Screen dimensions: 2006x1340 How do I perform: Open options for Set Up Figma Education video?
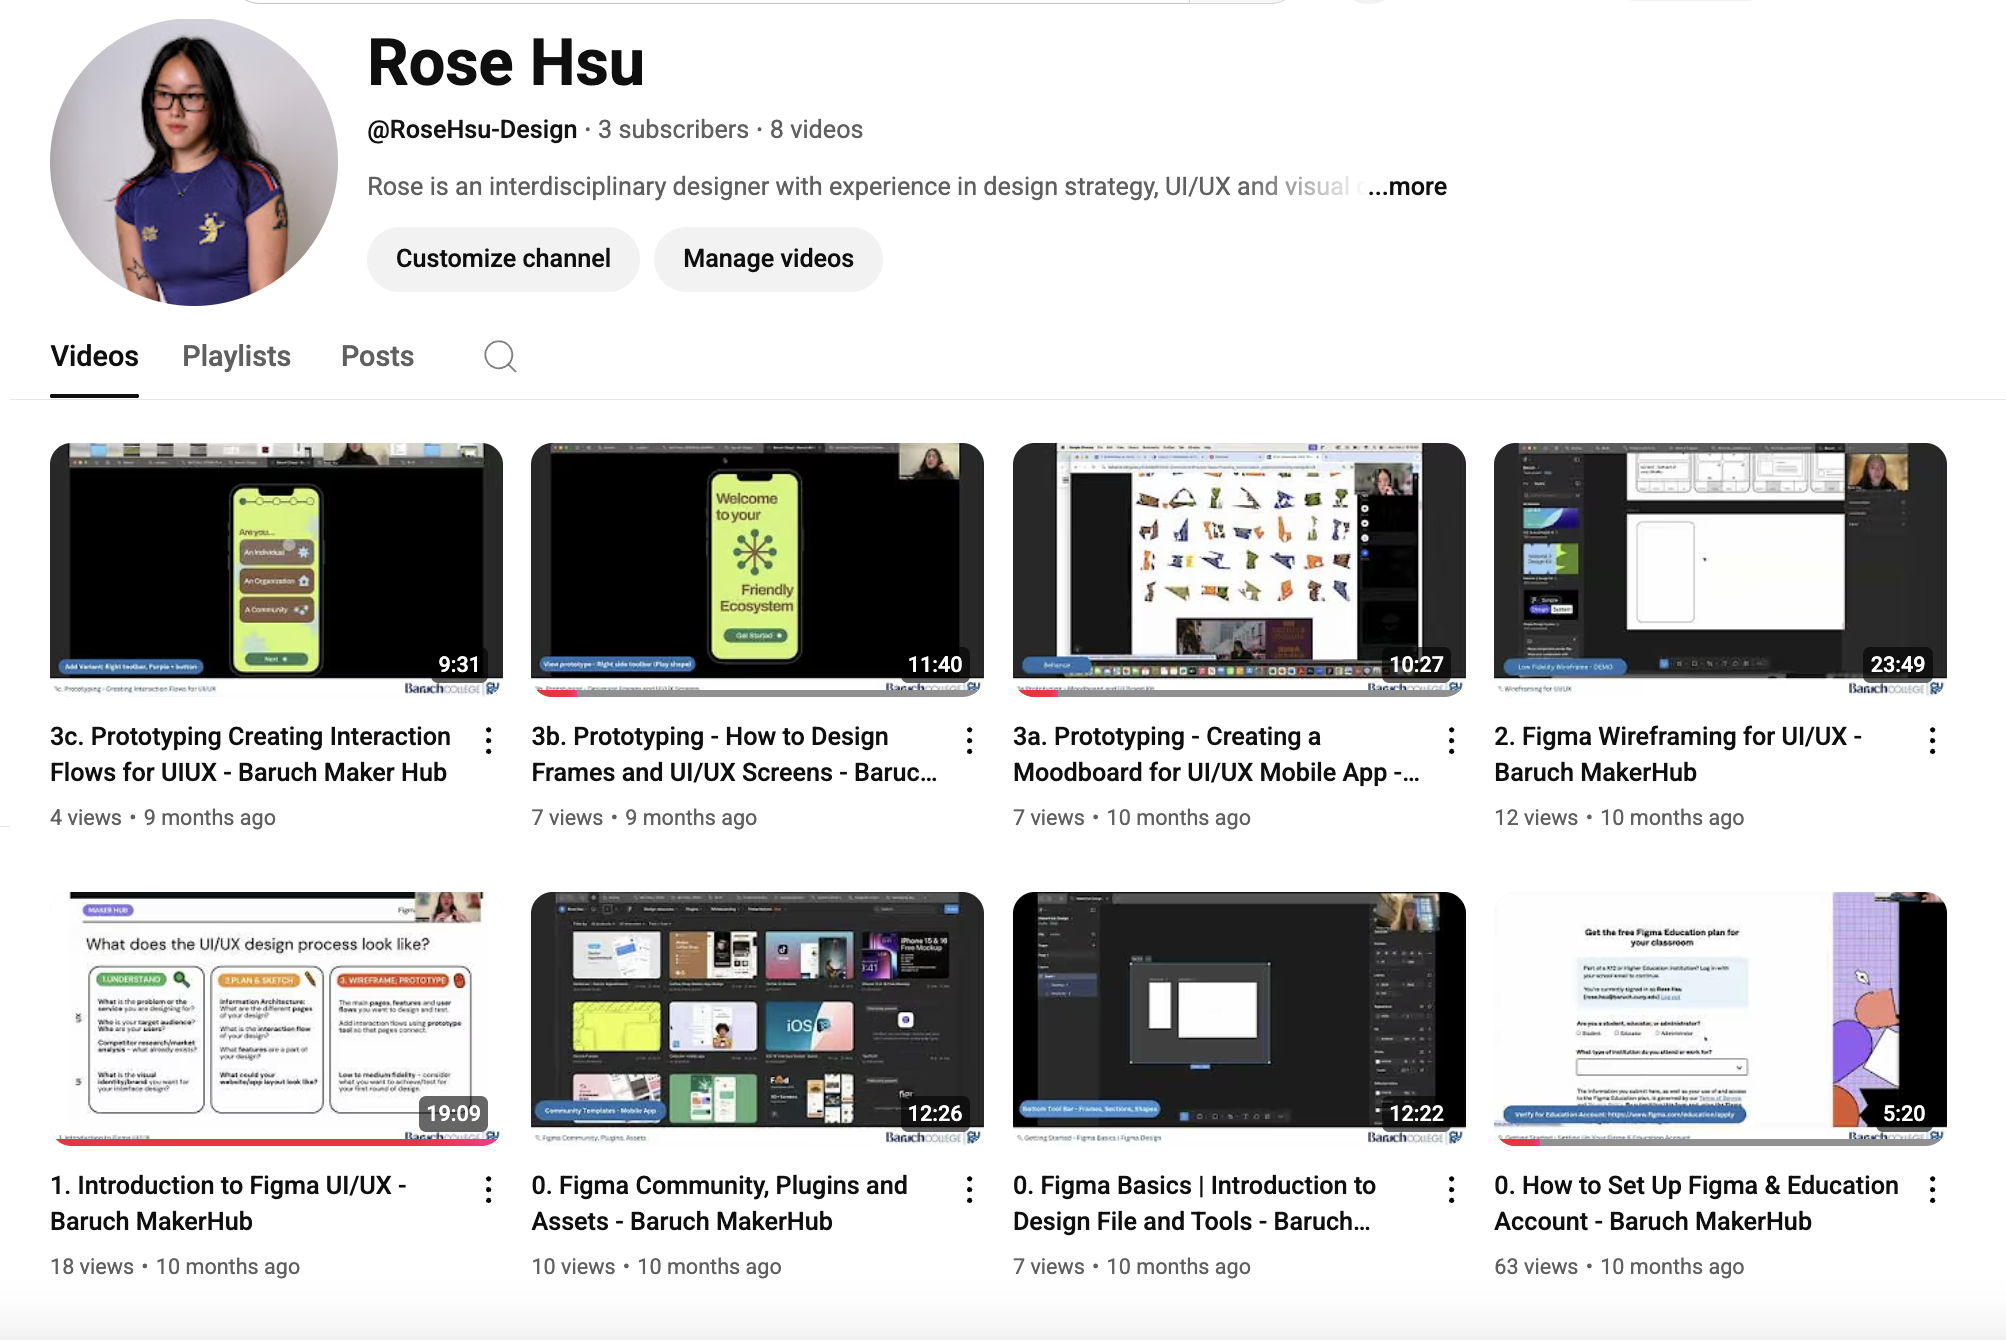click(x=1932, y=1189)
